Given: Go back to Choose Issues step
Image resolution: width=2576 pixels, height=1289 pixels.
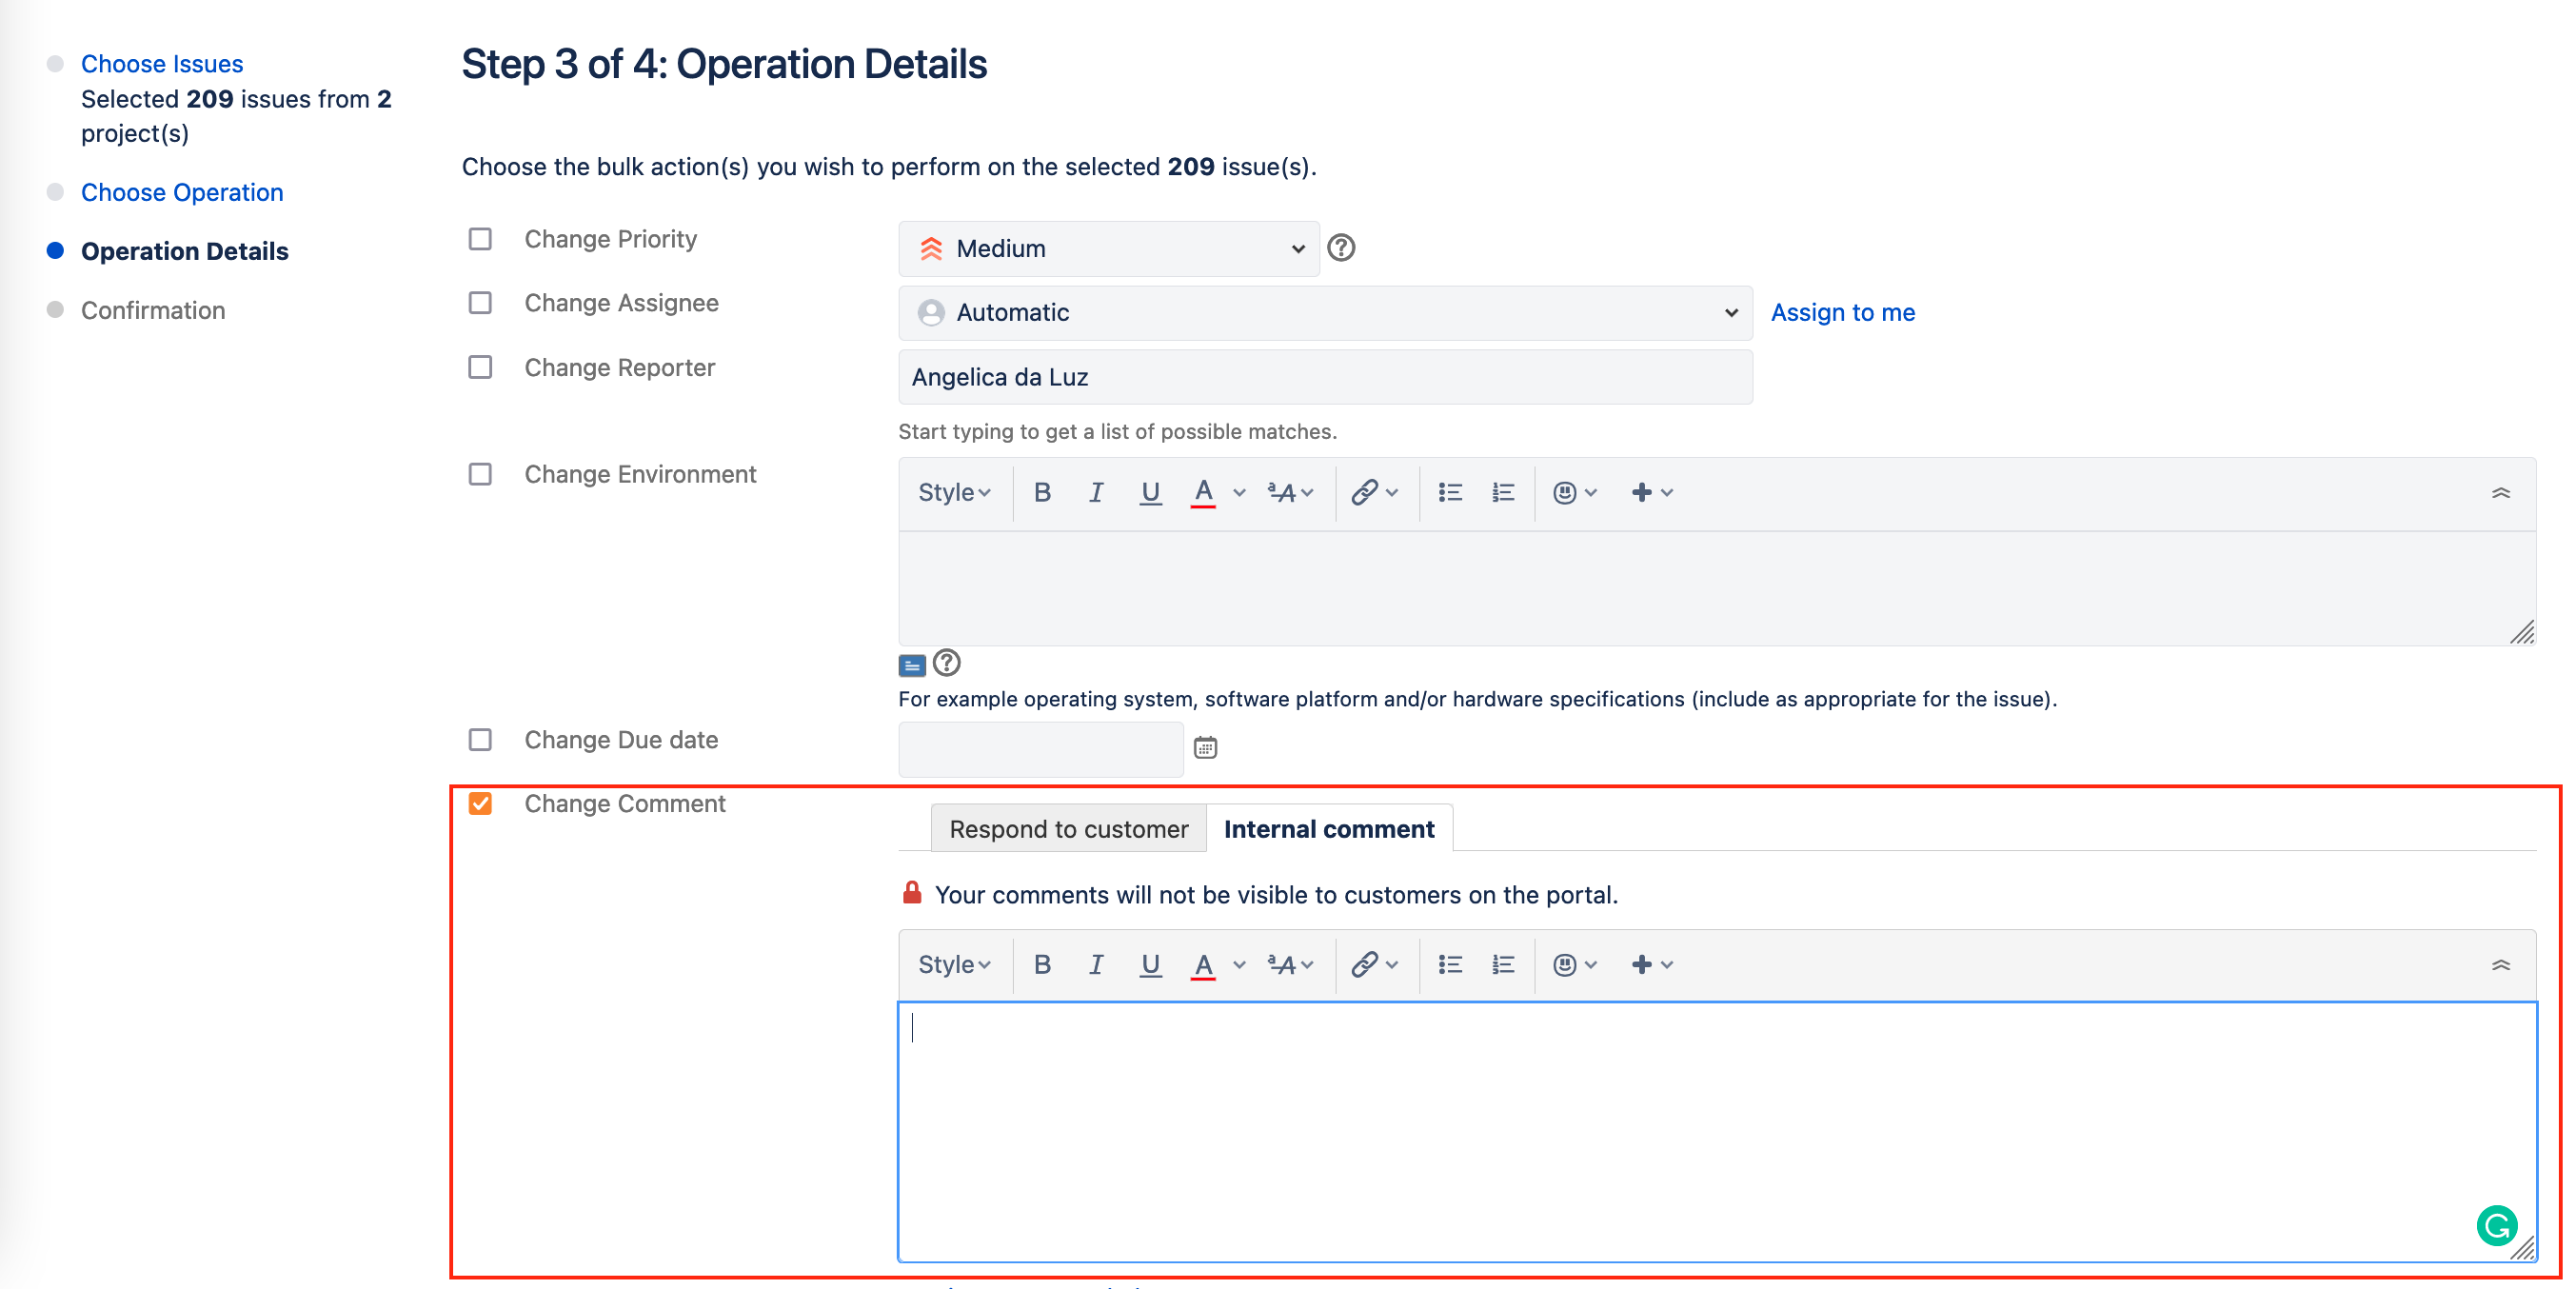Looking at the screenshot, I should pos(162,63).
